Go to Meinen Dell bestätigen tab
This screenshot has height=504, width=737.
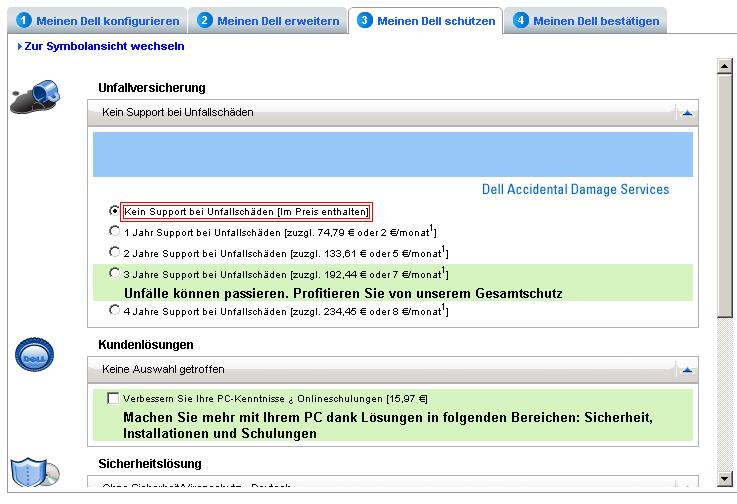tap(585, 21)
